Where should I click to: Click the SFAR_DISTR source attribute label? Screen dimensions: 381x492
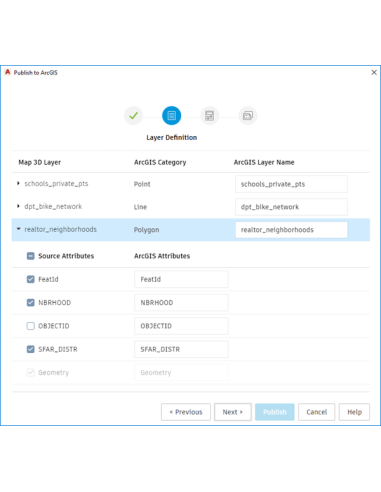pos(58,349)
